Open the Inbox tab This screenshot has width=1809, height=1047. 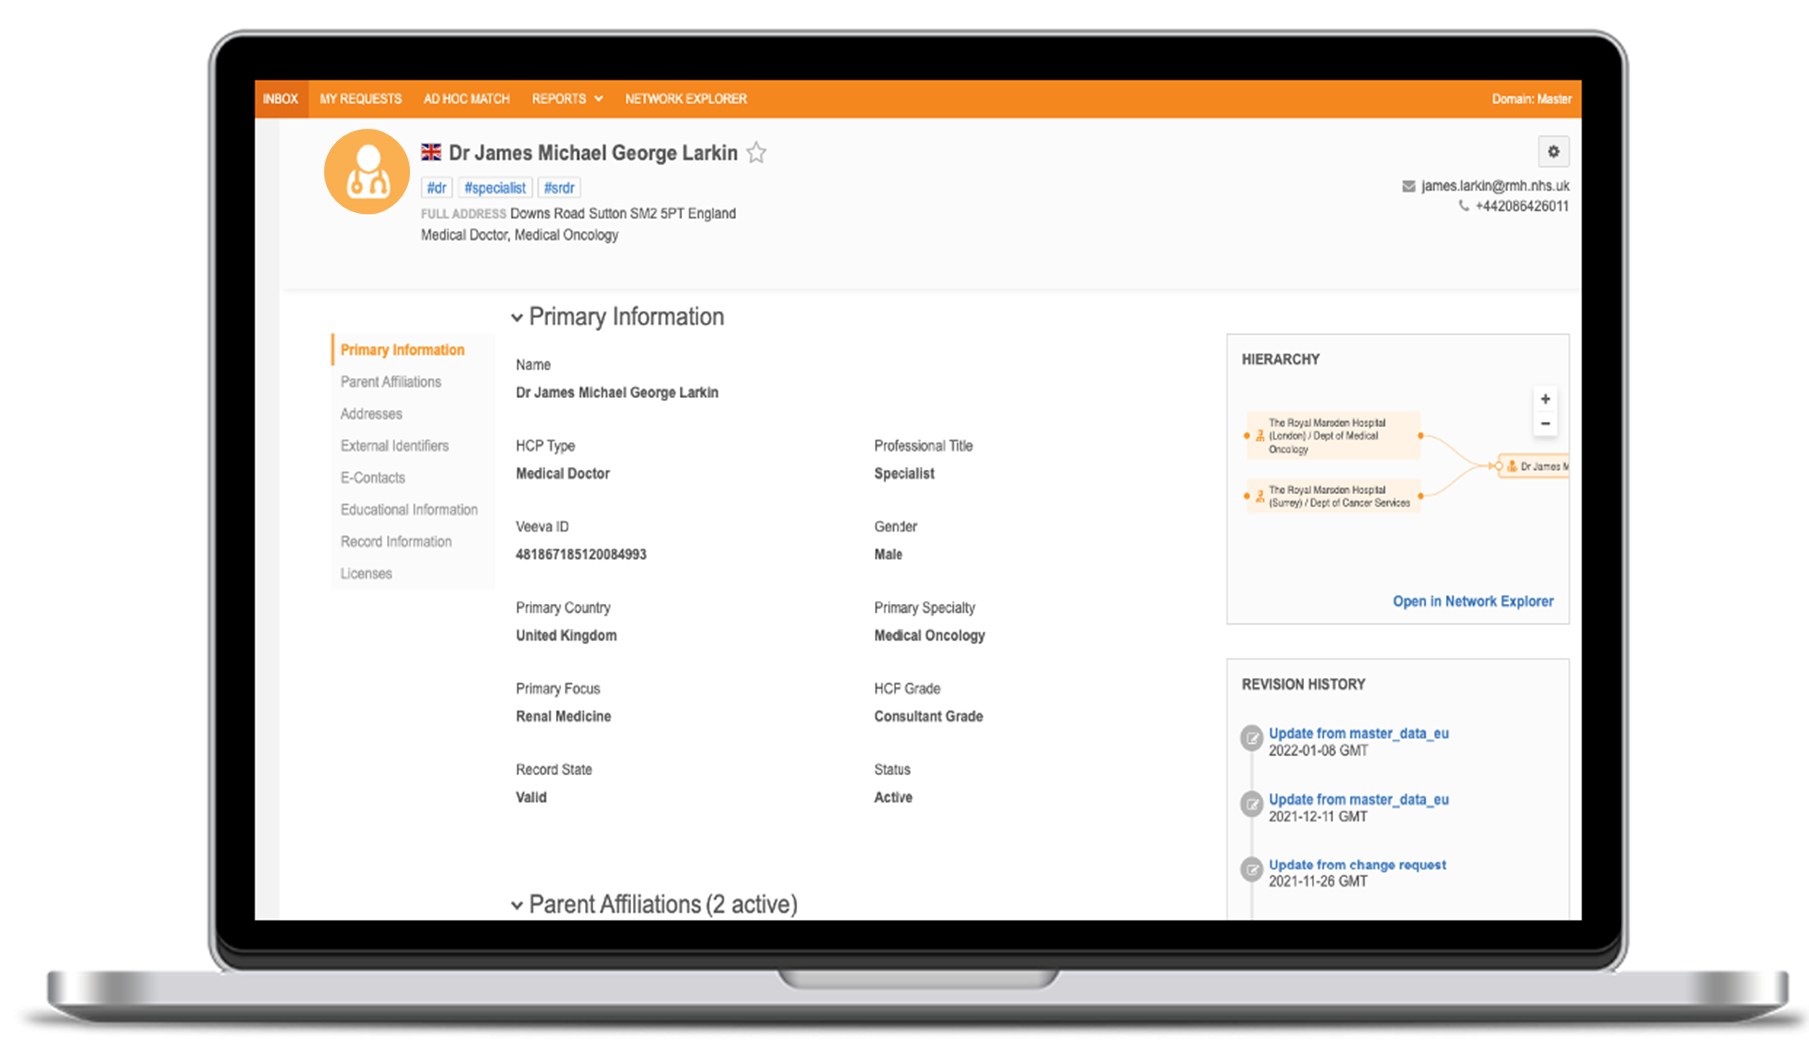coord(280,99)
